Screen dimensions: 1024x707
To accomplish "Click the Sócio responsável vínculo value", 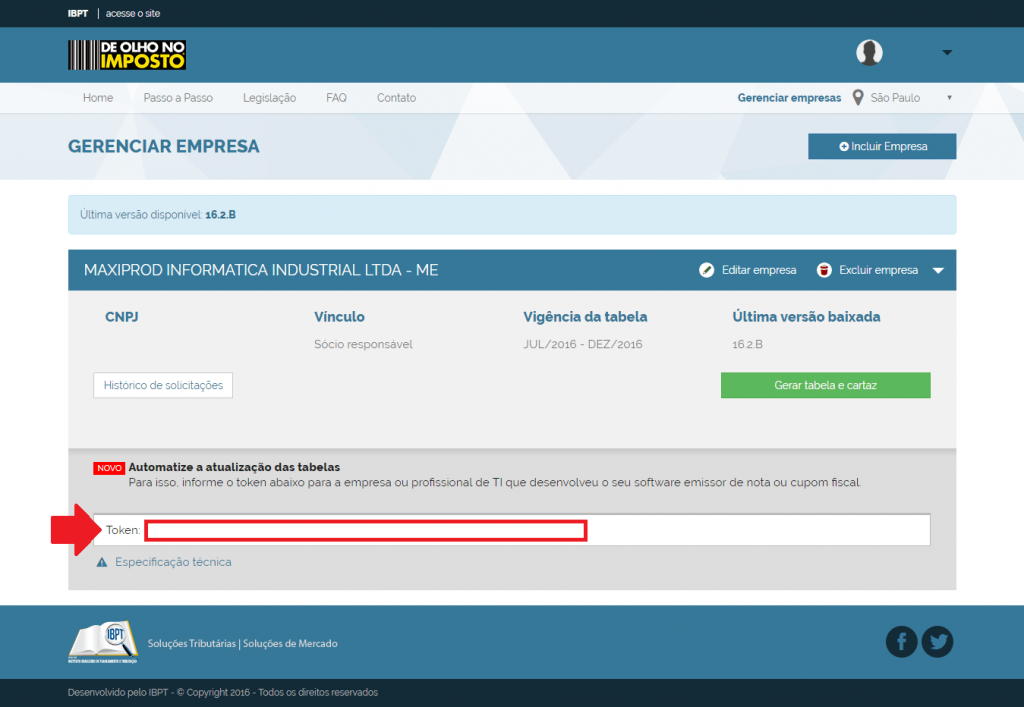I will tap(363, 344).
